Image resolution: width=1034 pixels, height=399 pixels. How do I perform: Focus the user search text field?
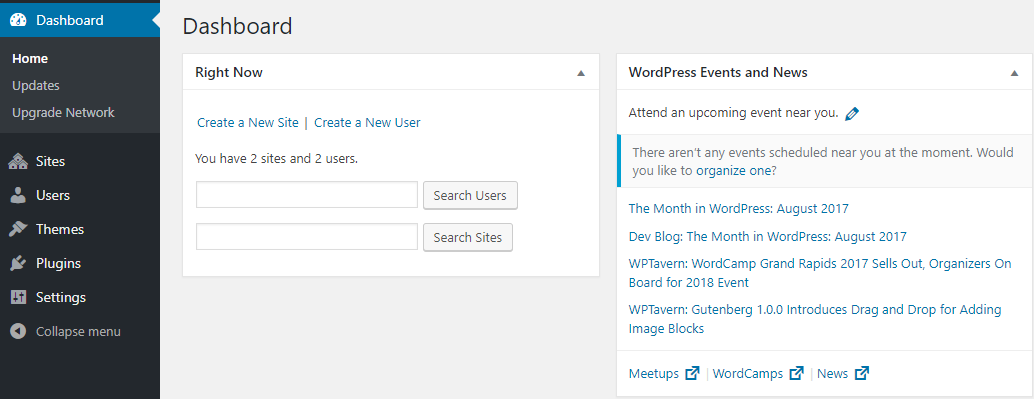pyautogui.click(x=307, y=195)
